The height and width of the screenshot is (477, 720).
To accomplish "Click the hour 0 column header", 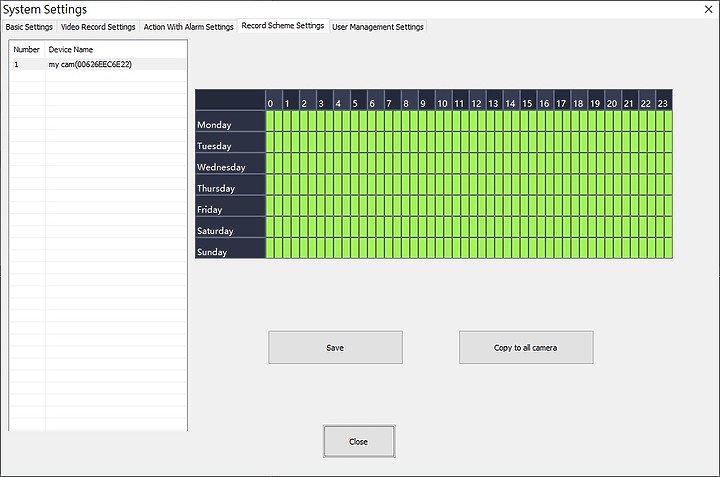I will pyautogui.click(x=270, y=103).
